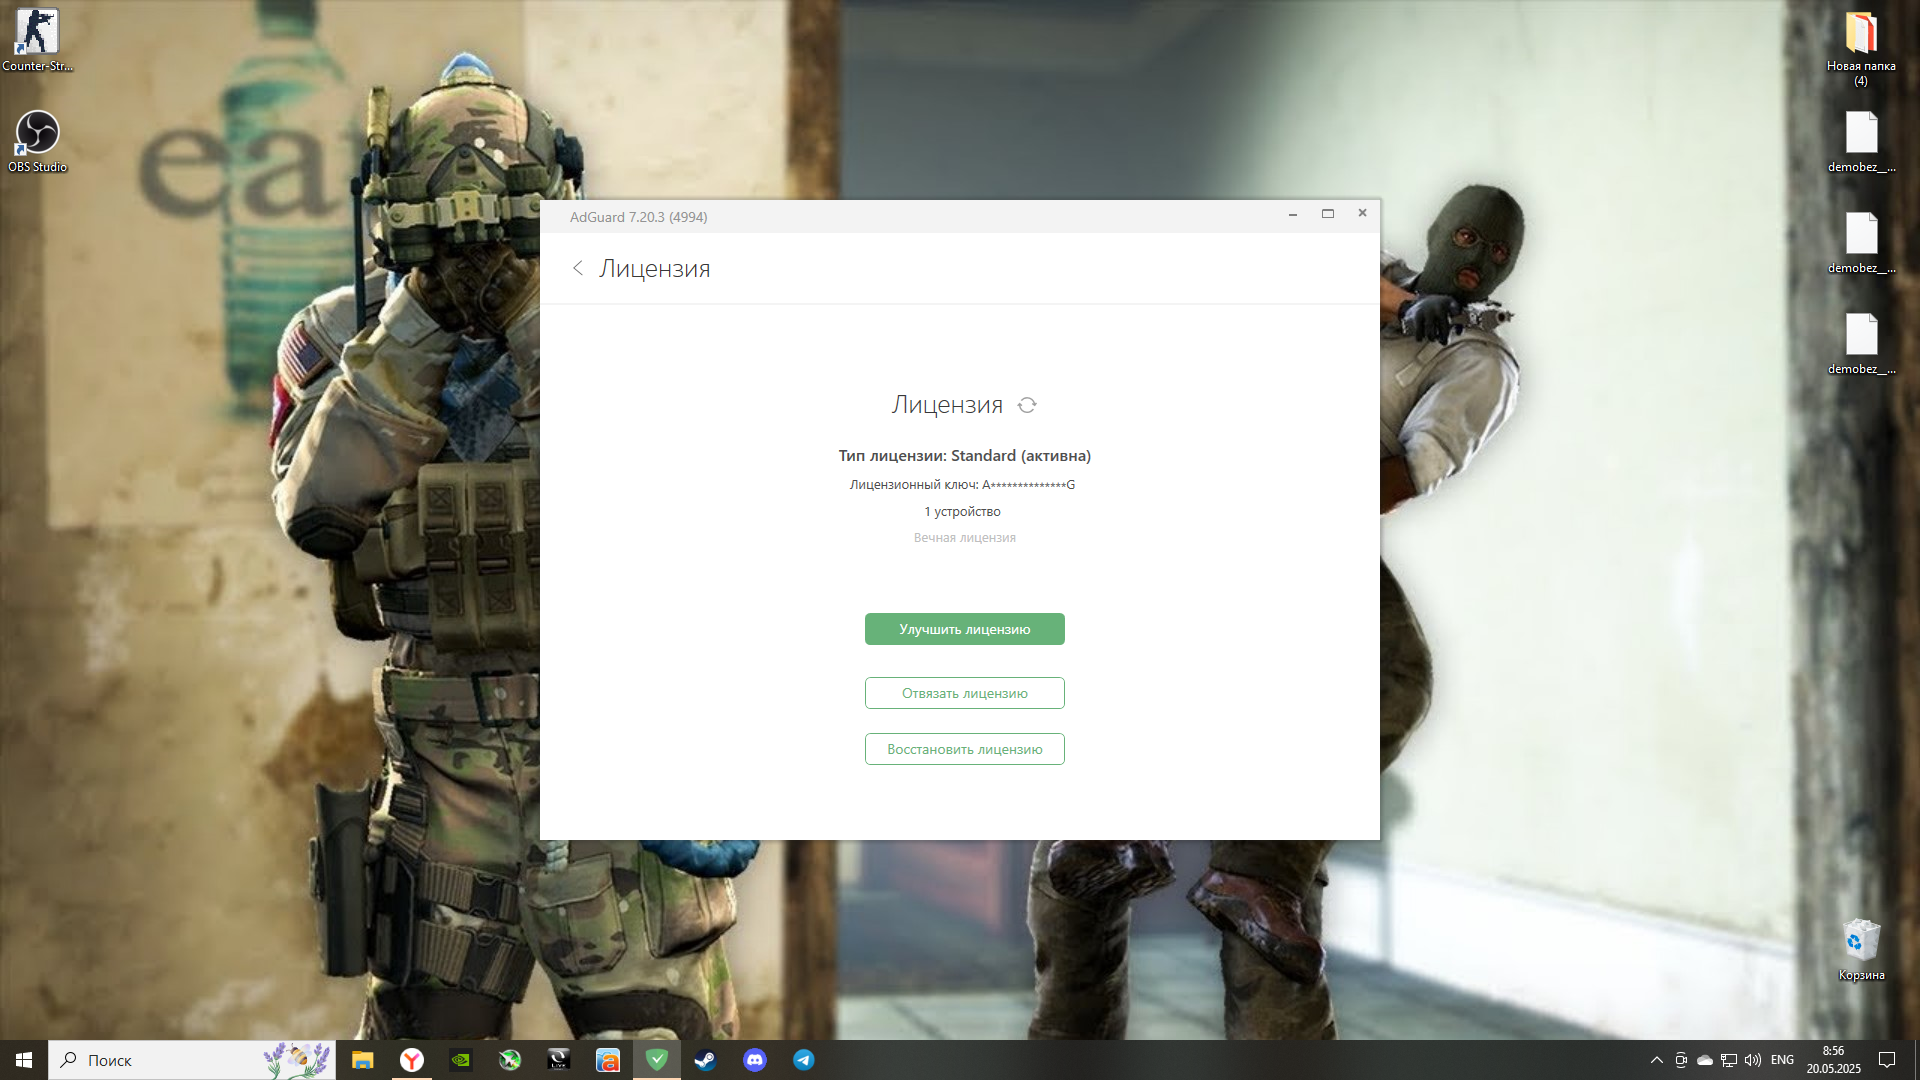Click the Поиск taskbar search box

[x=192, y=1060]
